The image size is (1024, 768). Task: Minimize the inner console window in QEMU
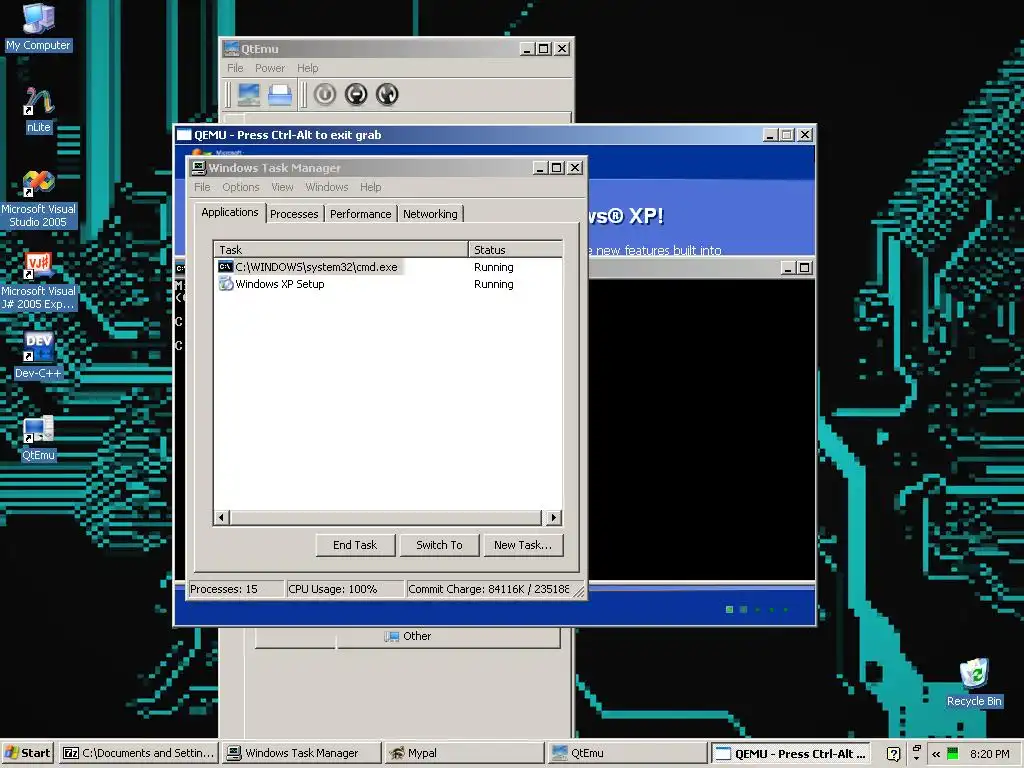click(788, 268)
